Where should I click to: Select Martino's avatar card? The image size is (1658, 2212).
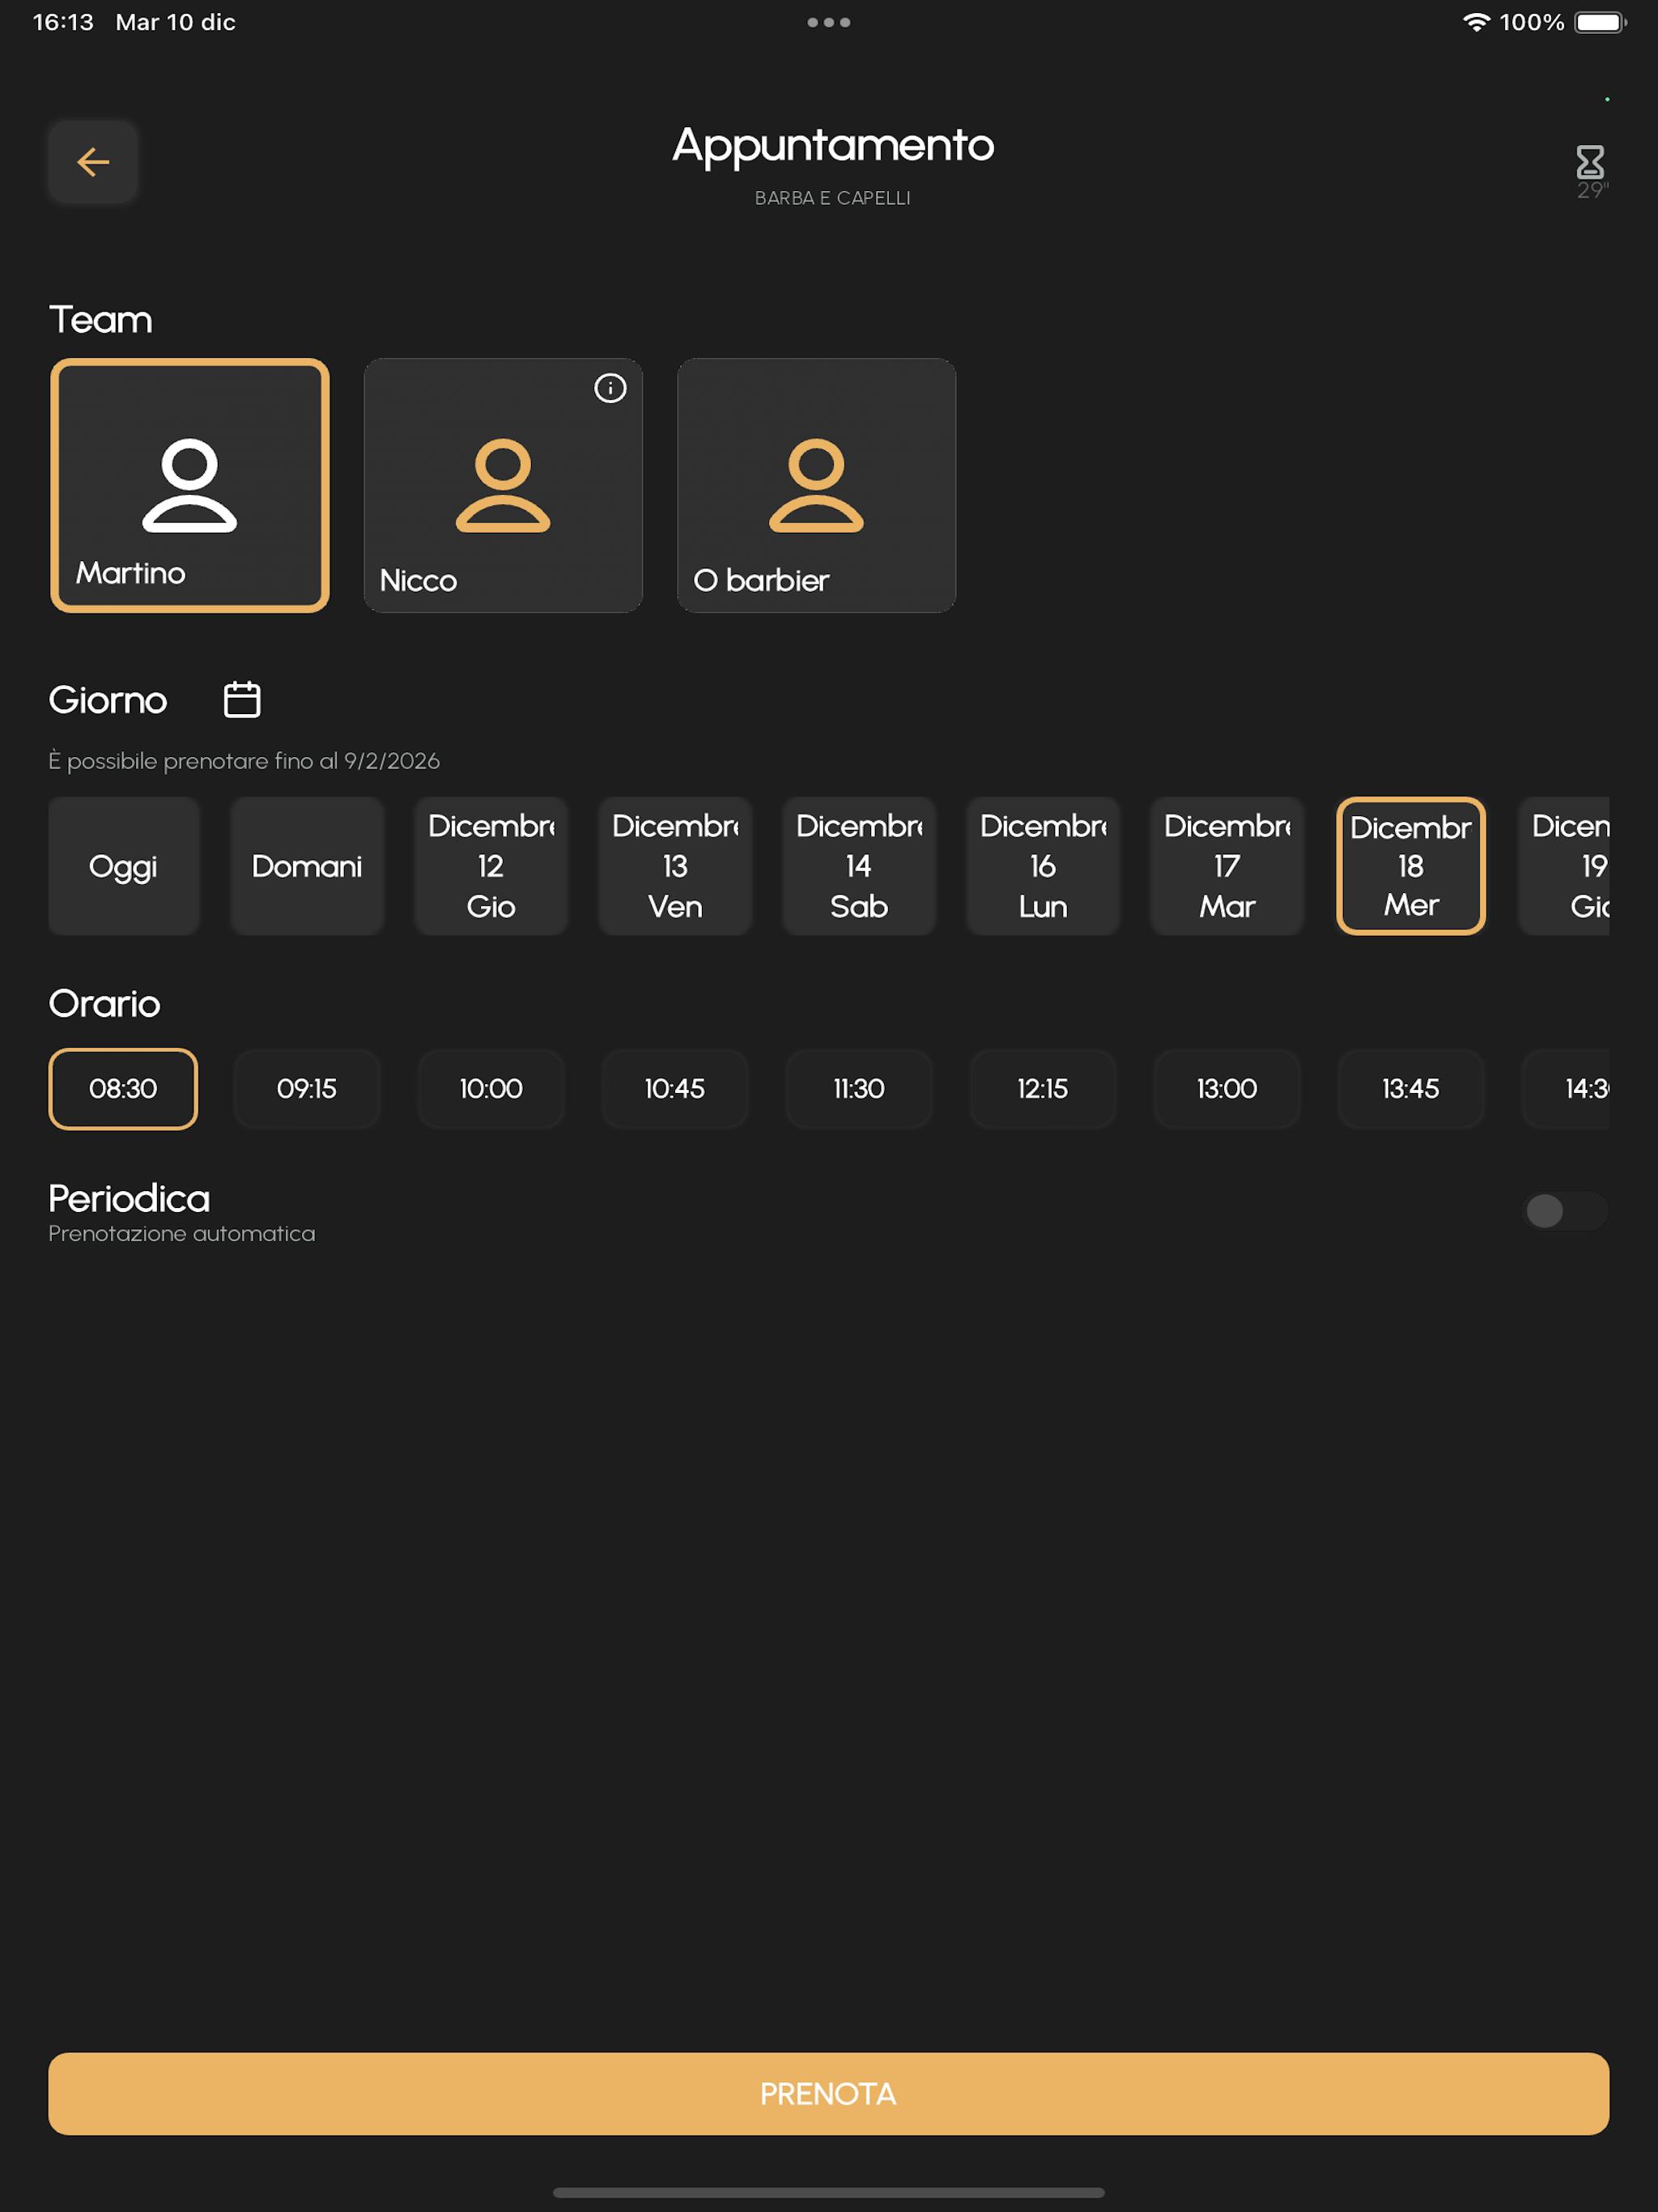190,485
